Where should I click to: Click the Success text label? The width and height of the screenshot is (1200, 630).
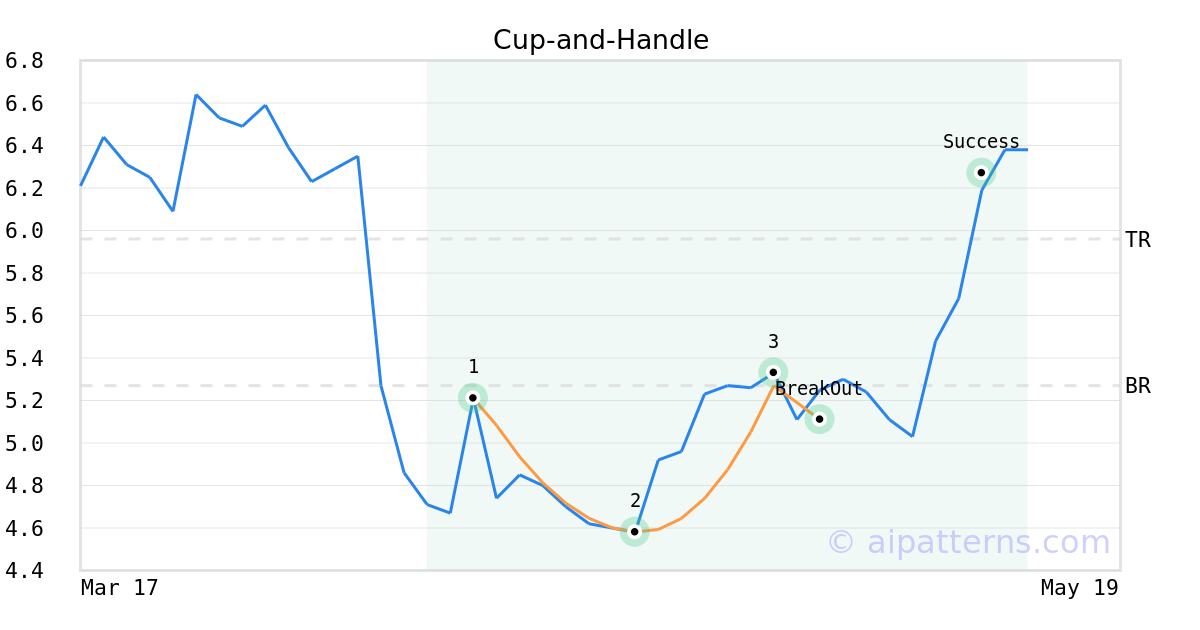(x=981, y=142)
